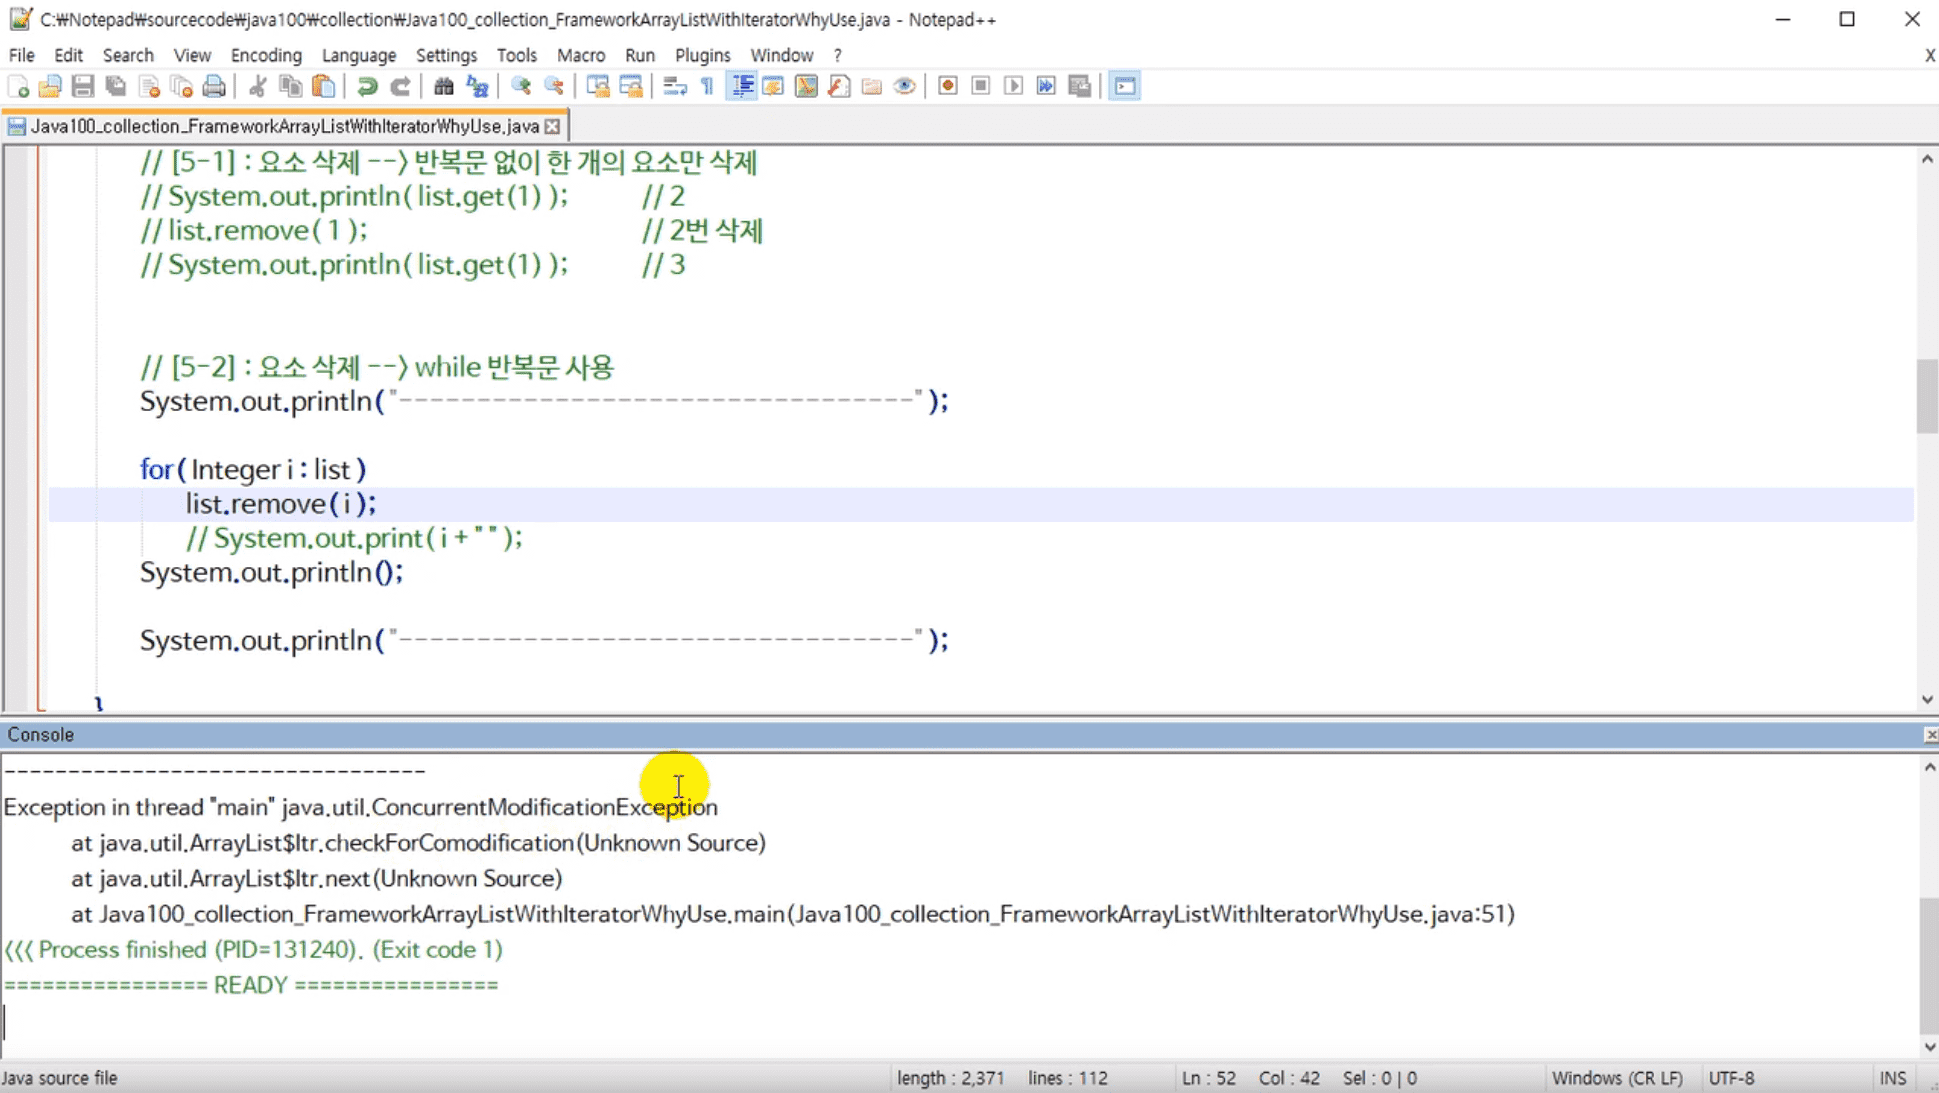
Task: Click the Undo arrow icon
Action: 367,87
